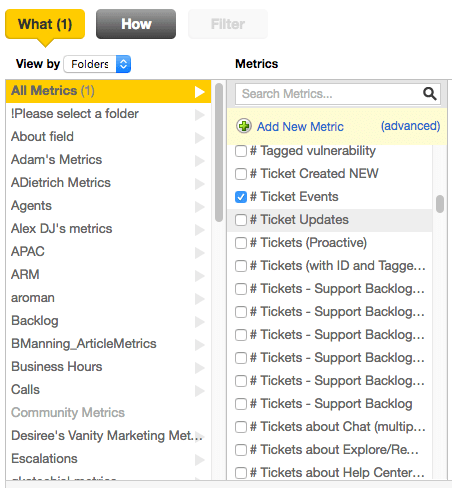Screen dimensions: 452x488
Task: Expand the About field folder arrow
Action: point(200,138)
